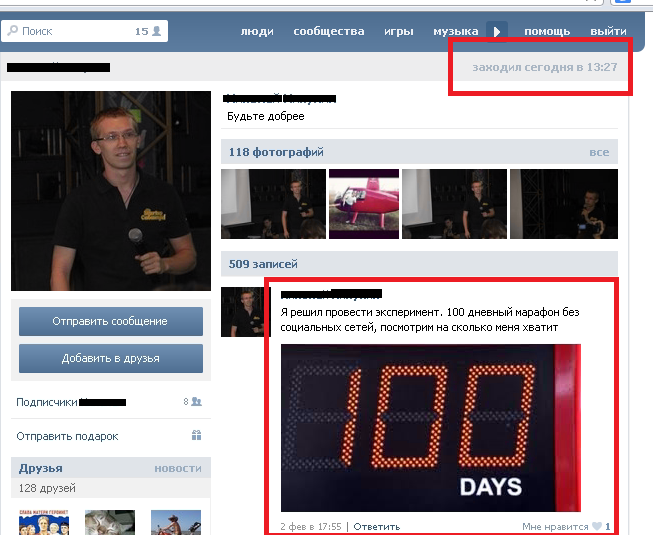Open the pink helicopter photo thumbnail
Screen dimensions: 653x535
364,204
